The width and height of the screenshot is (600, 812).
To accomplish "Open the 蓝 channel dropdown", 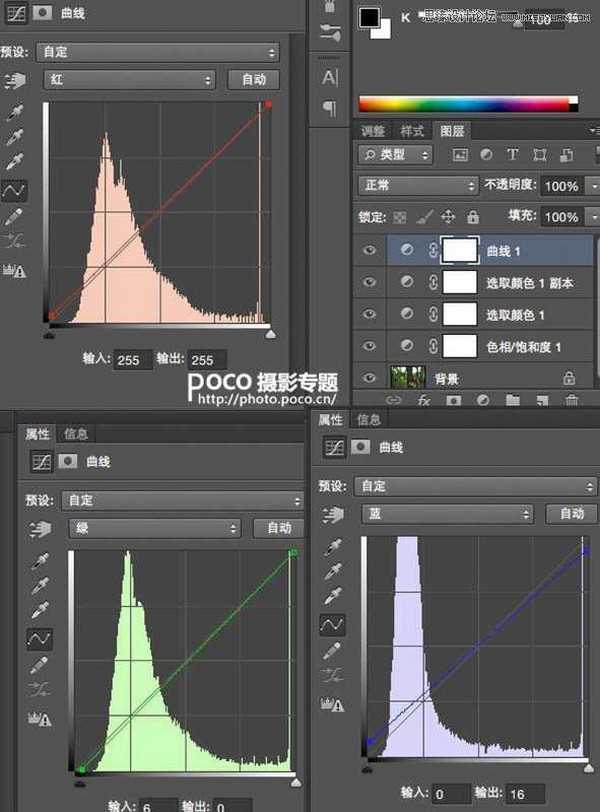I will (445, 513).
